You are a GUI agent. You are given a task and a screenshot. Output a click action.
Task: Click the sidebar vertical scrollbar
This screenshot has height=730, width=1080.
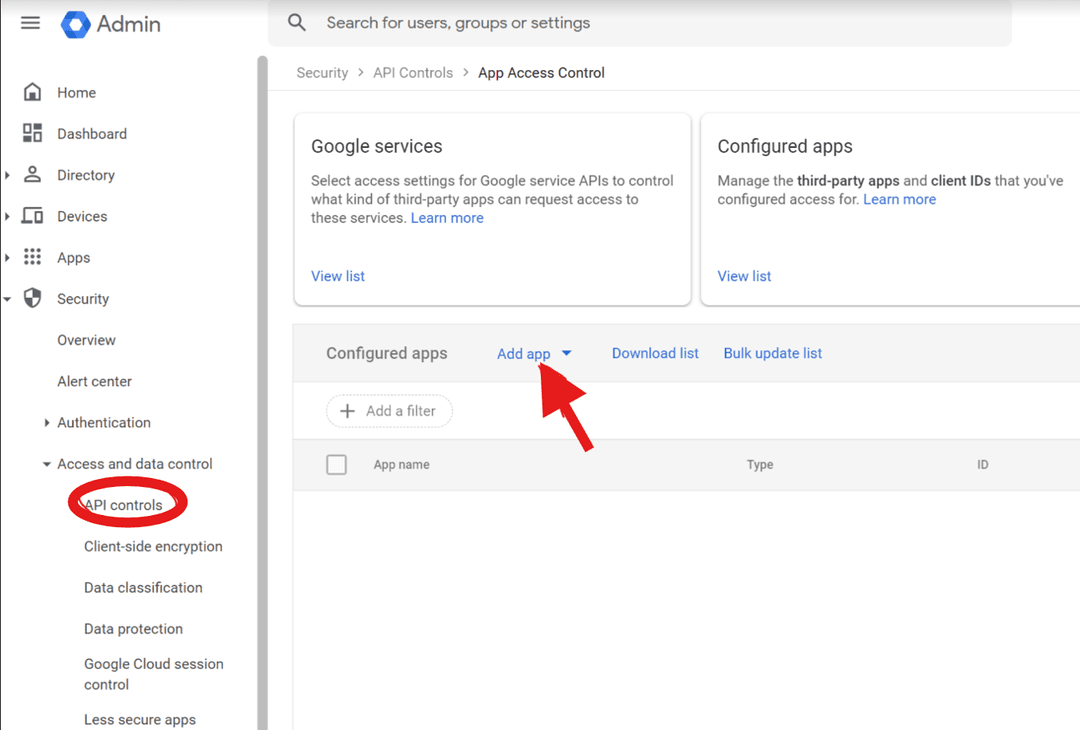tap(262, 393)
